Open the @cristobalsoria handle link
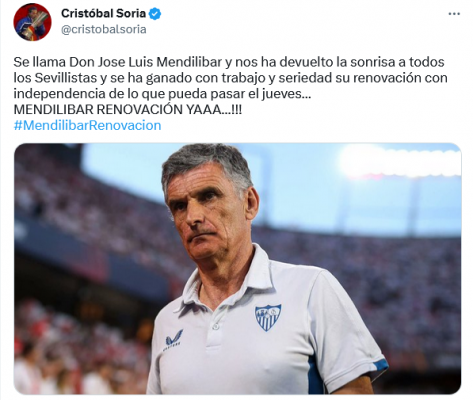Viewport: 473px width, 400px height. click(104, 30)
